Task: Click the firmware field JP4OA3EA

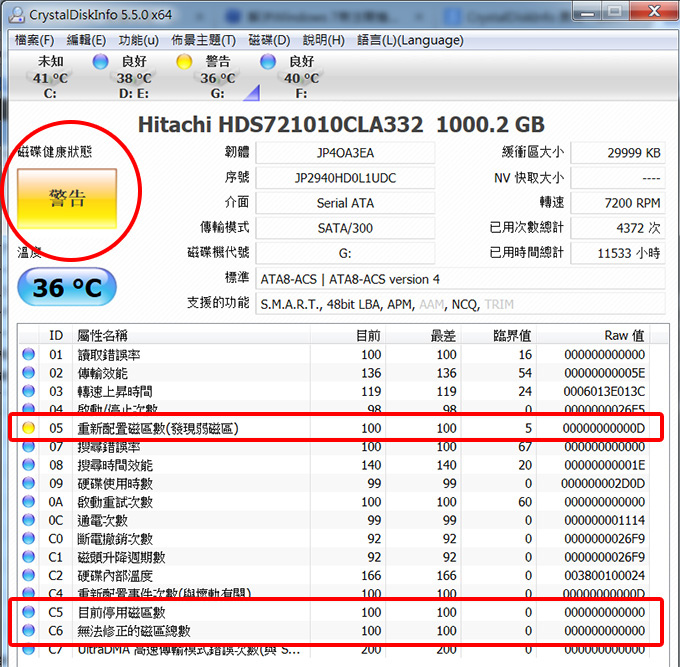Action: pos(345,153)
